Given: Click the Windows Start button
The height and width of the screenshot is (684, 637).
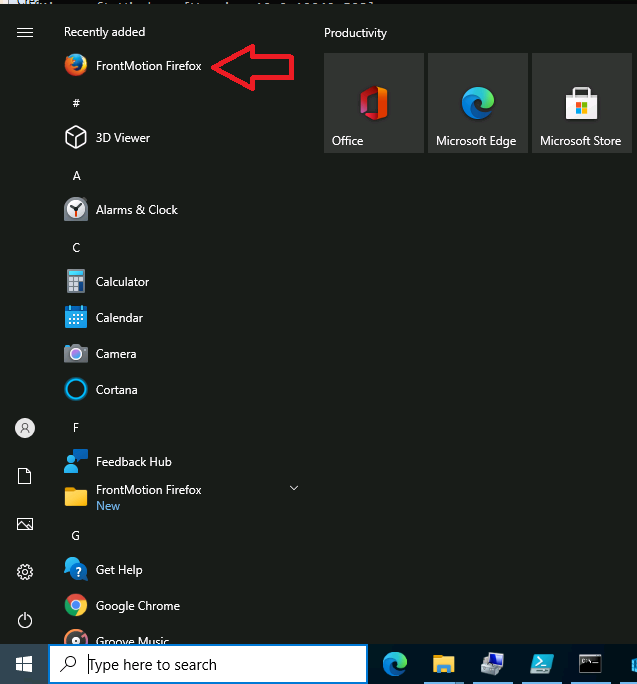Looking at the screenshot, I should point(24,664).
